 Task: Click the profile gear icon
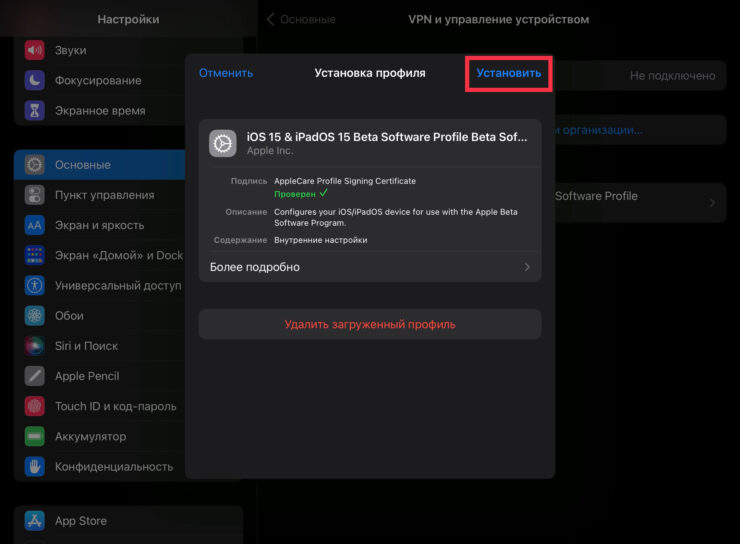click(223, 143)
